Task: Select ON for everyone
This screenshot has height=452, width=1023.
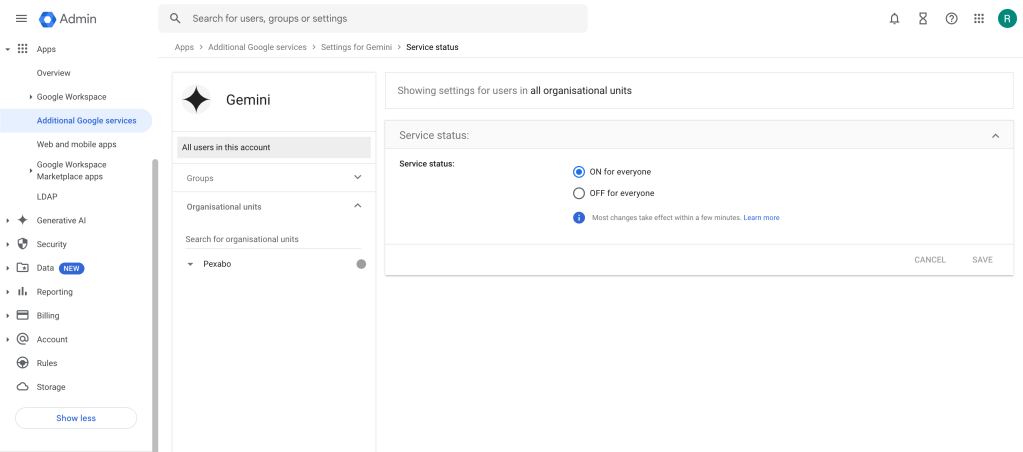Action: 579,172
